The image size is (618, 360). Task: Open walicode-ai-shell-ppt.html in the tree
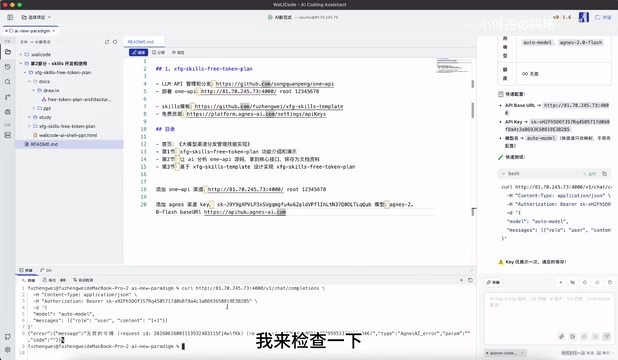coord(69,135)
